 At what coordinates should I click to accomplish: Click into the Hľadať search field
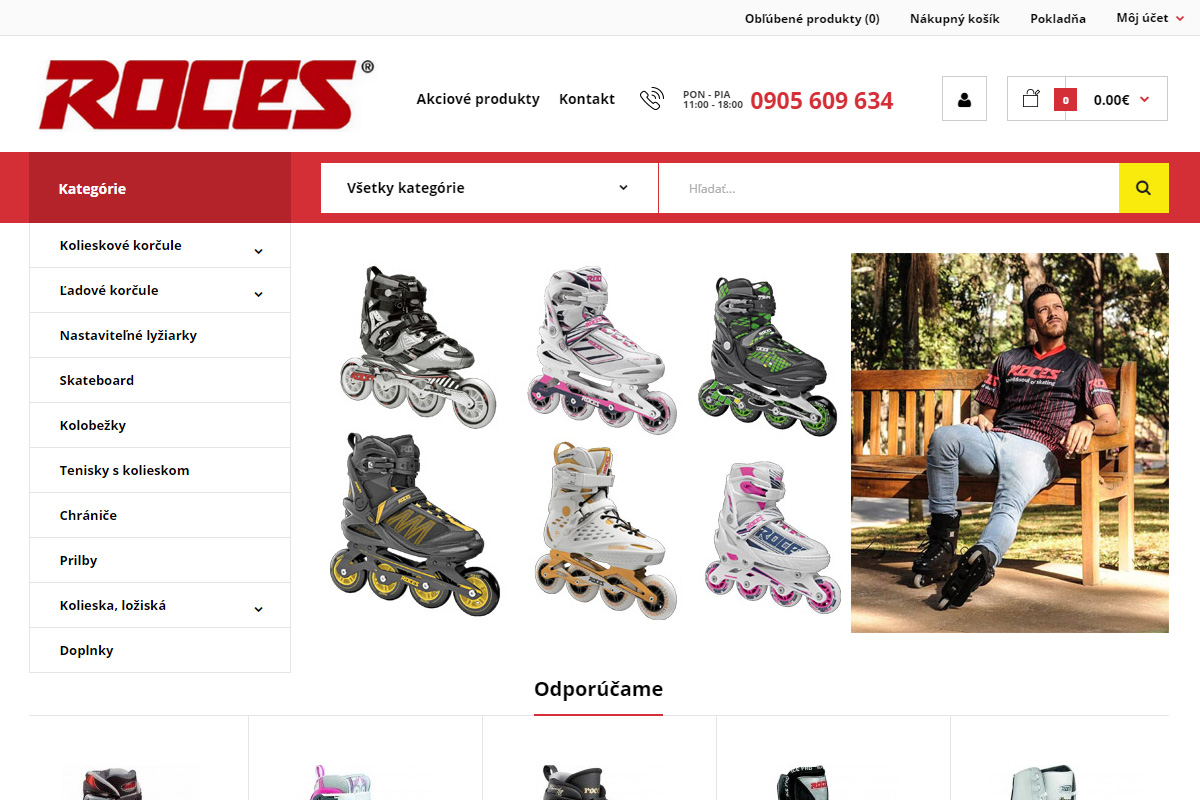click(x=889, y=188)
